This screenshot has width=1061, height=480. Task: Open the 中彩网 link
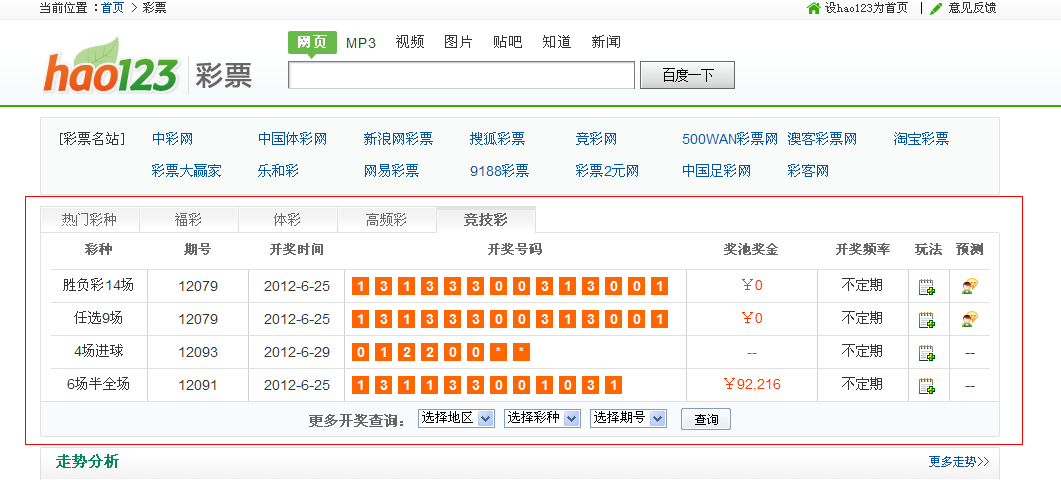(173, 139)
